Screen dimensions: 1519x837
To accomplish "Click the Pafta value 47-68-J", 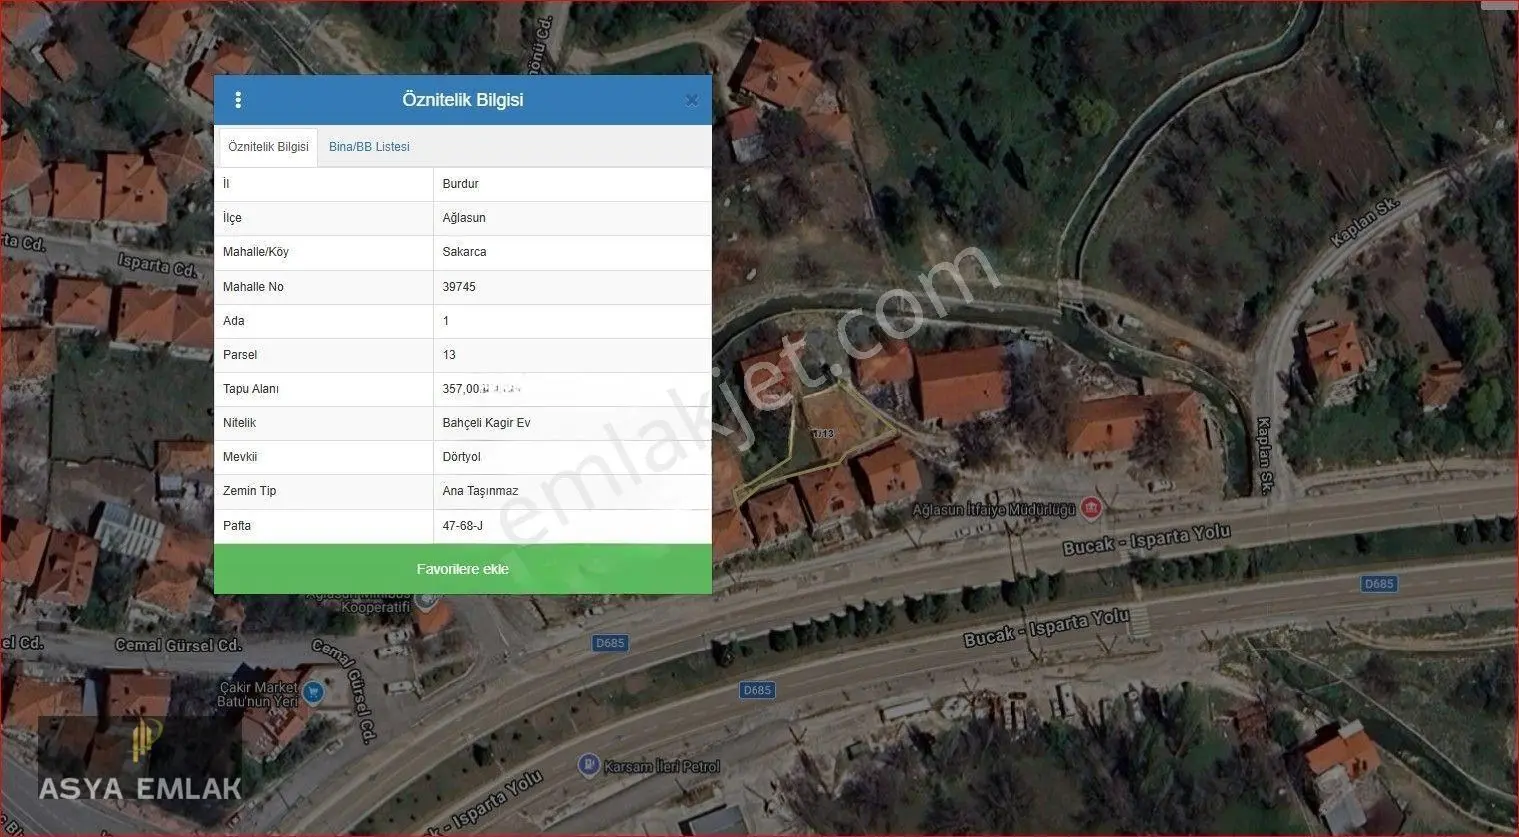I will [x=572, y=526].
